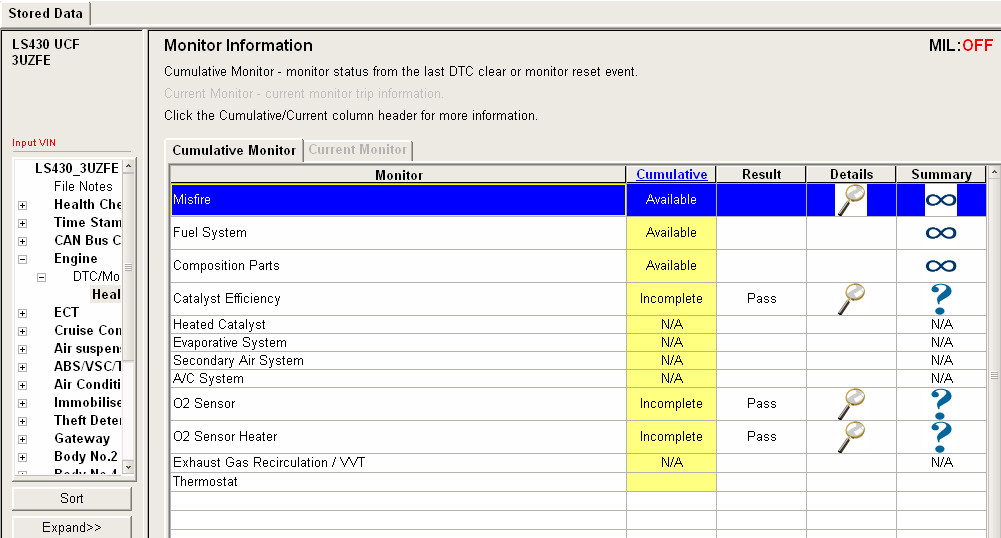Image resolution: width=1001 pixels, height=538 pixels.
Task: Expand the ECT tree node
Action: [x=22, y=313]
